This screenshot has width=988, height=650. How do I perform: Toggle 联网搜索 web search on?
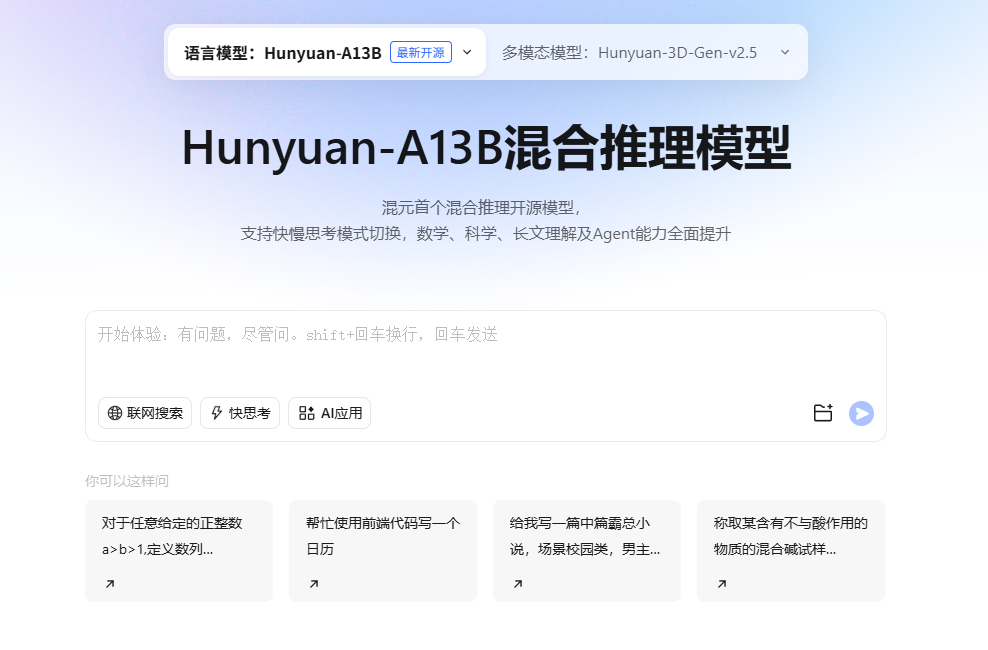click(145, 413)
